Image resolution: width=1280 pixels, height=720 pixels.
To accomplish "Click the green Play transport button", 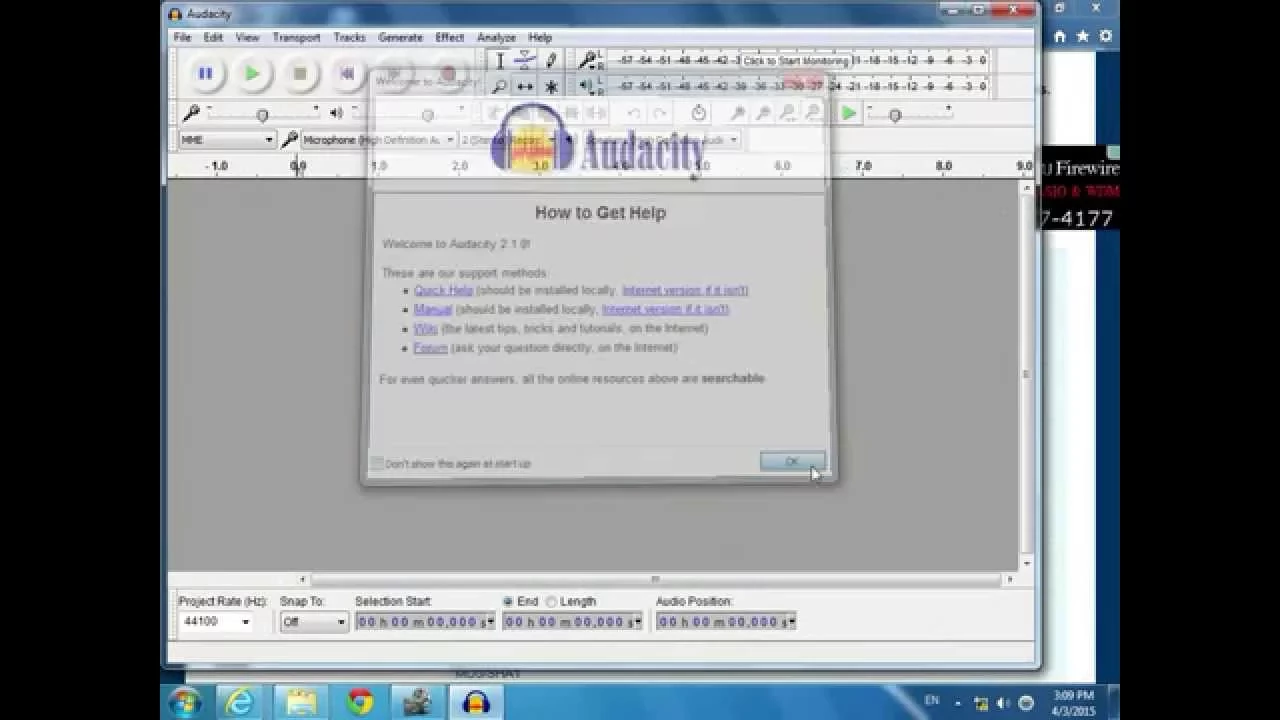I will coord(253,74).
